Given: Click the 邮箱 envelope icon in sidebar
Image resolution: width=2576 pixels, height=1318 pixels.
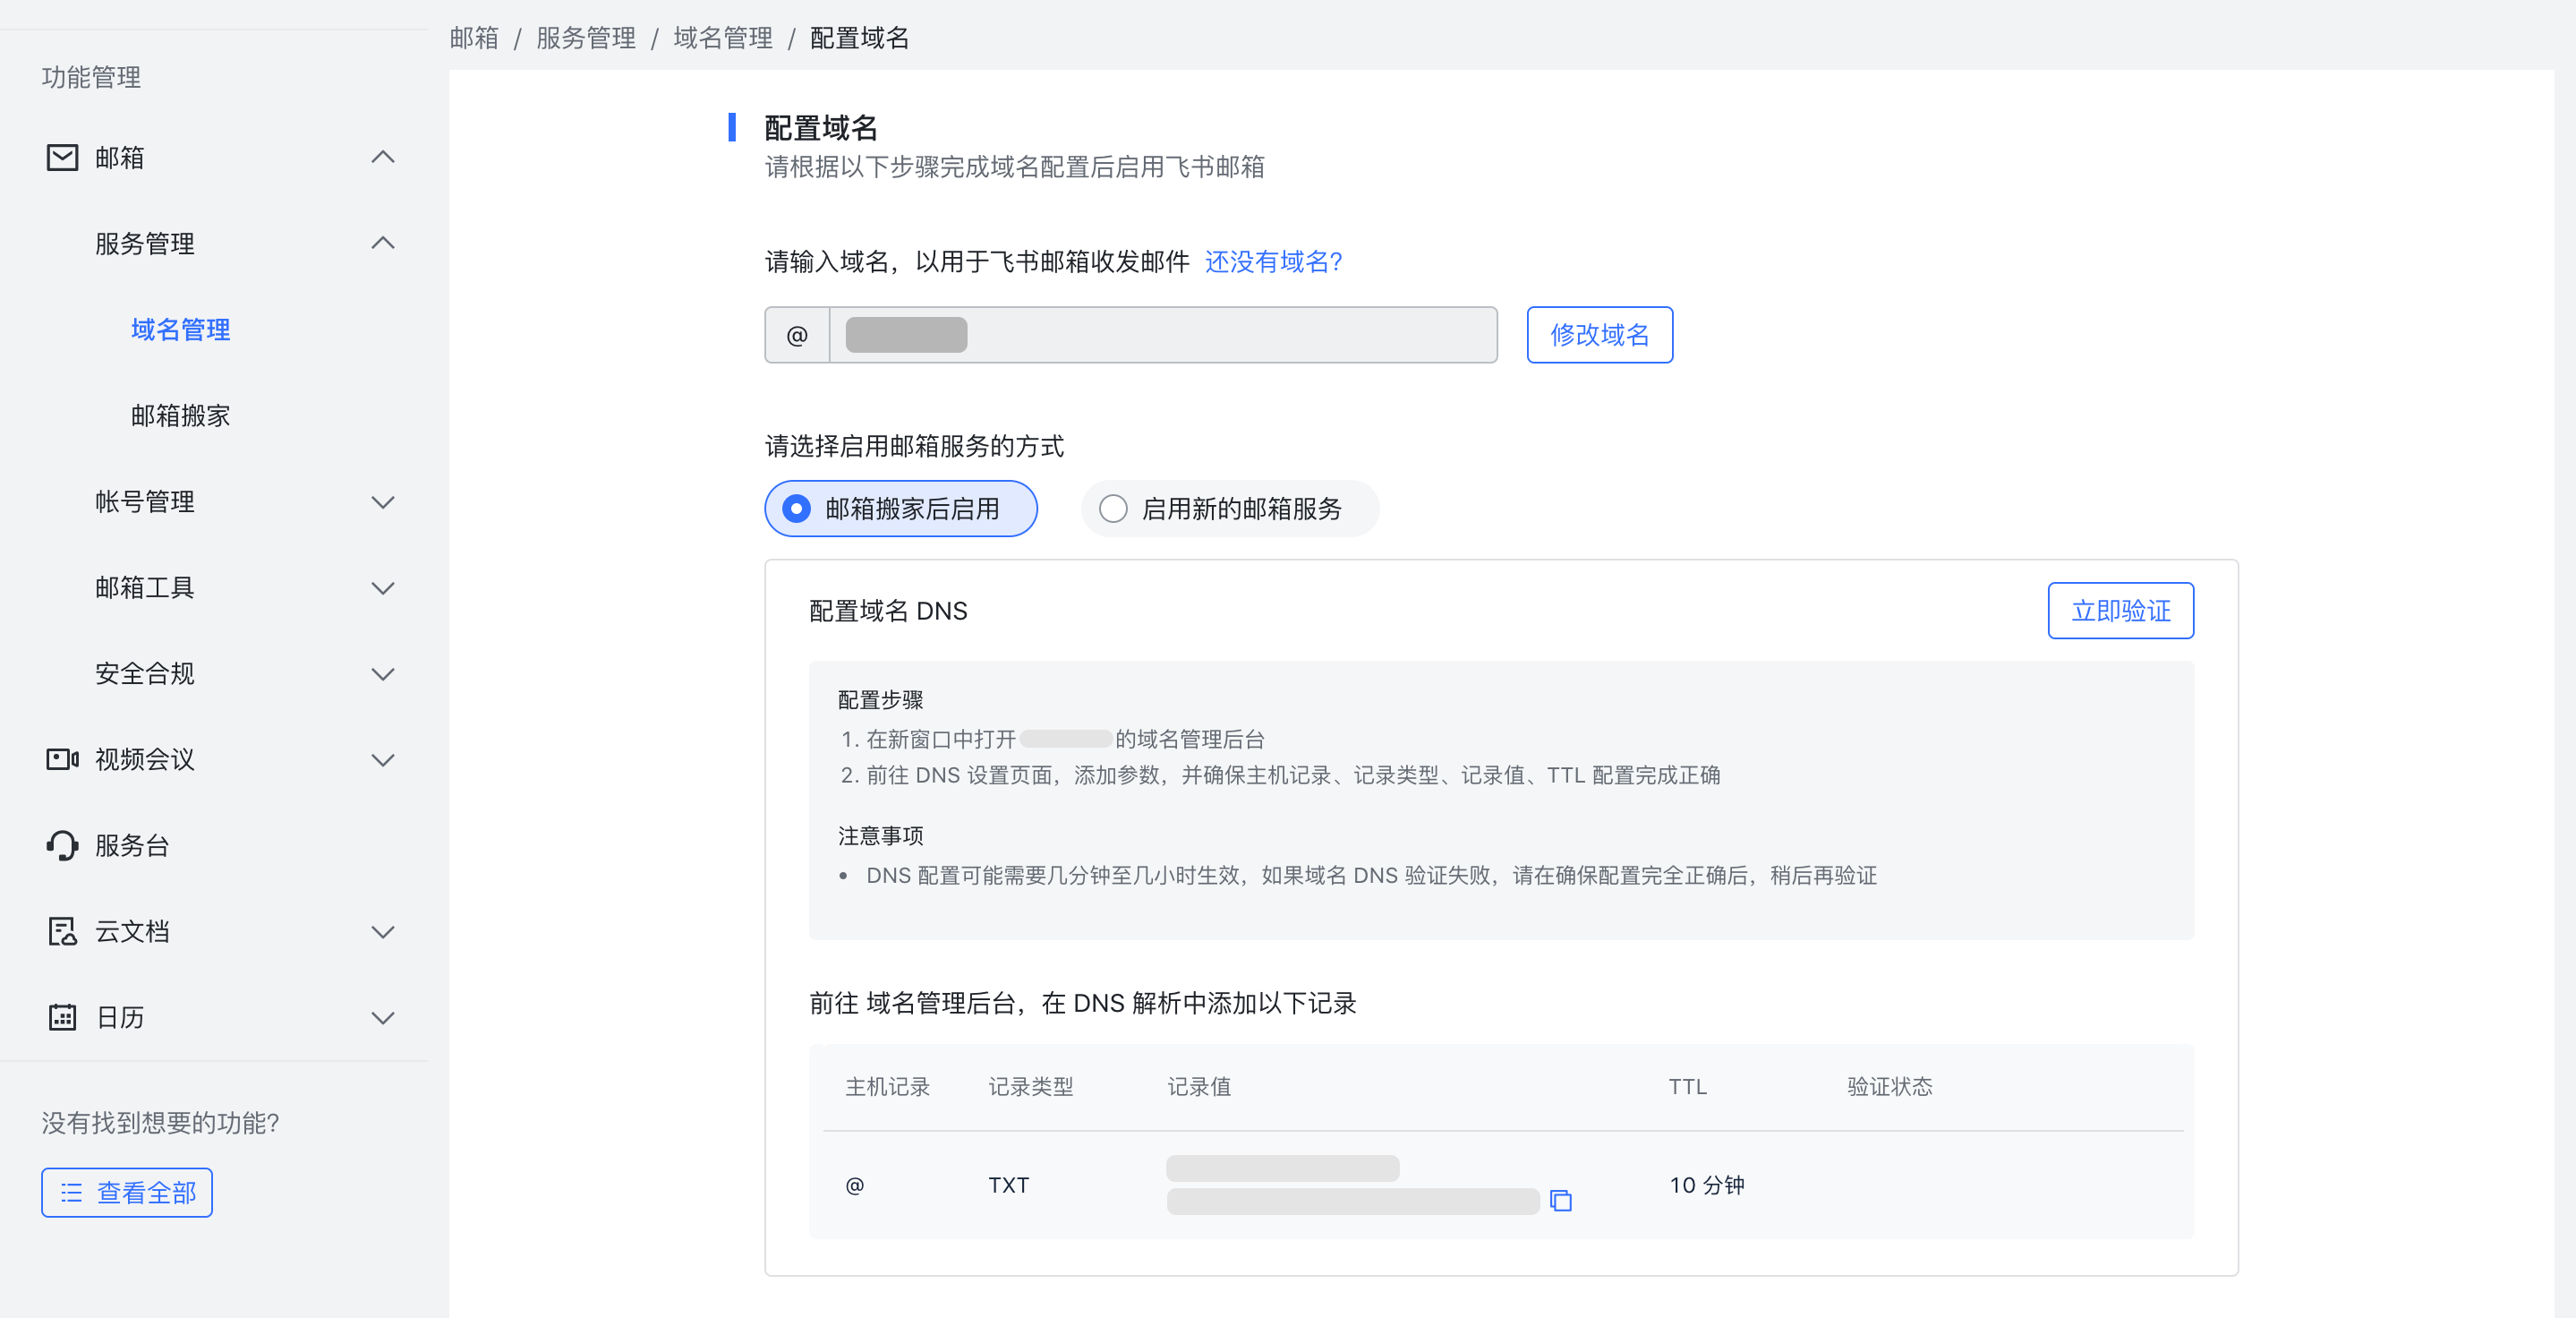Looking at the screenshot, I should pos(61,157).
